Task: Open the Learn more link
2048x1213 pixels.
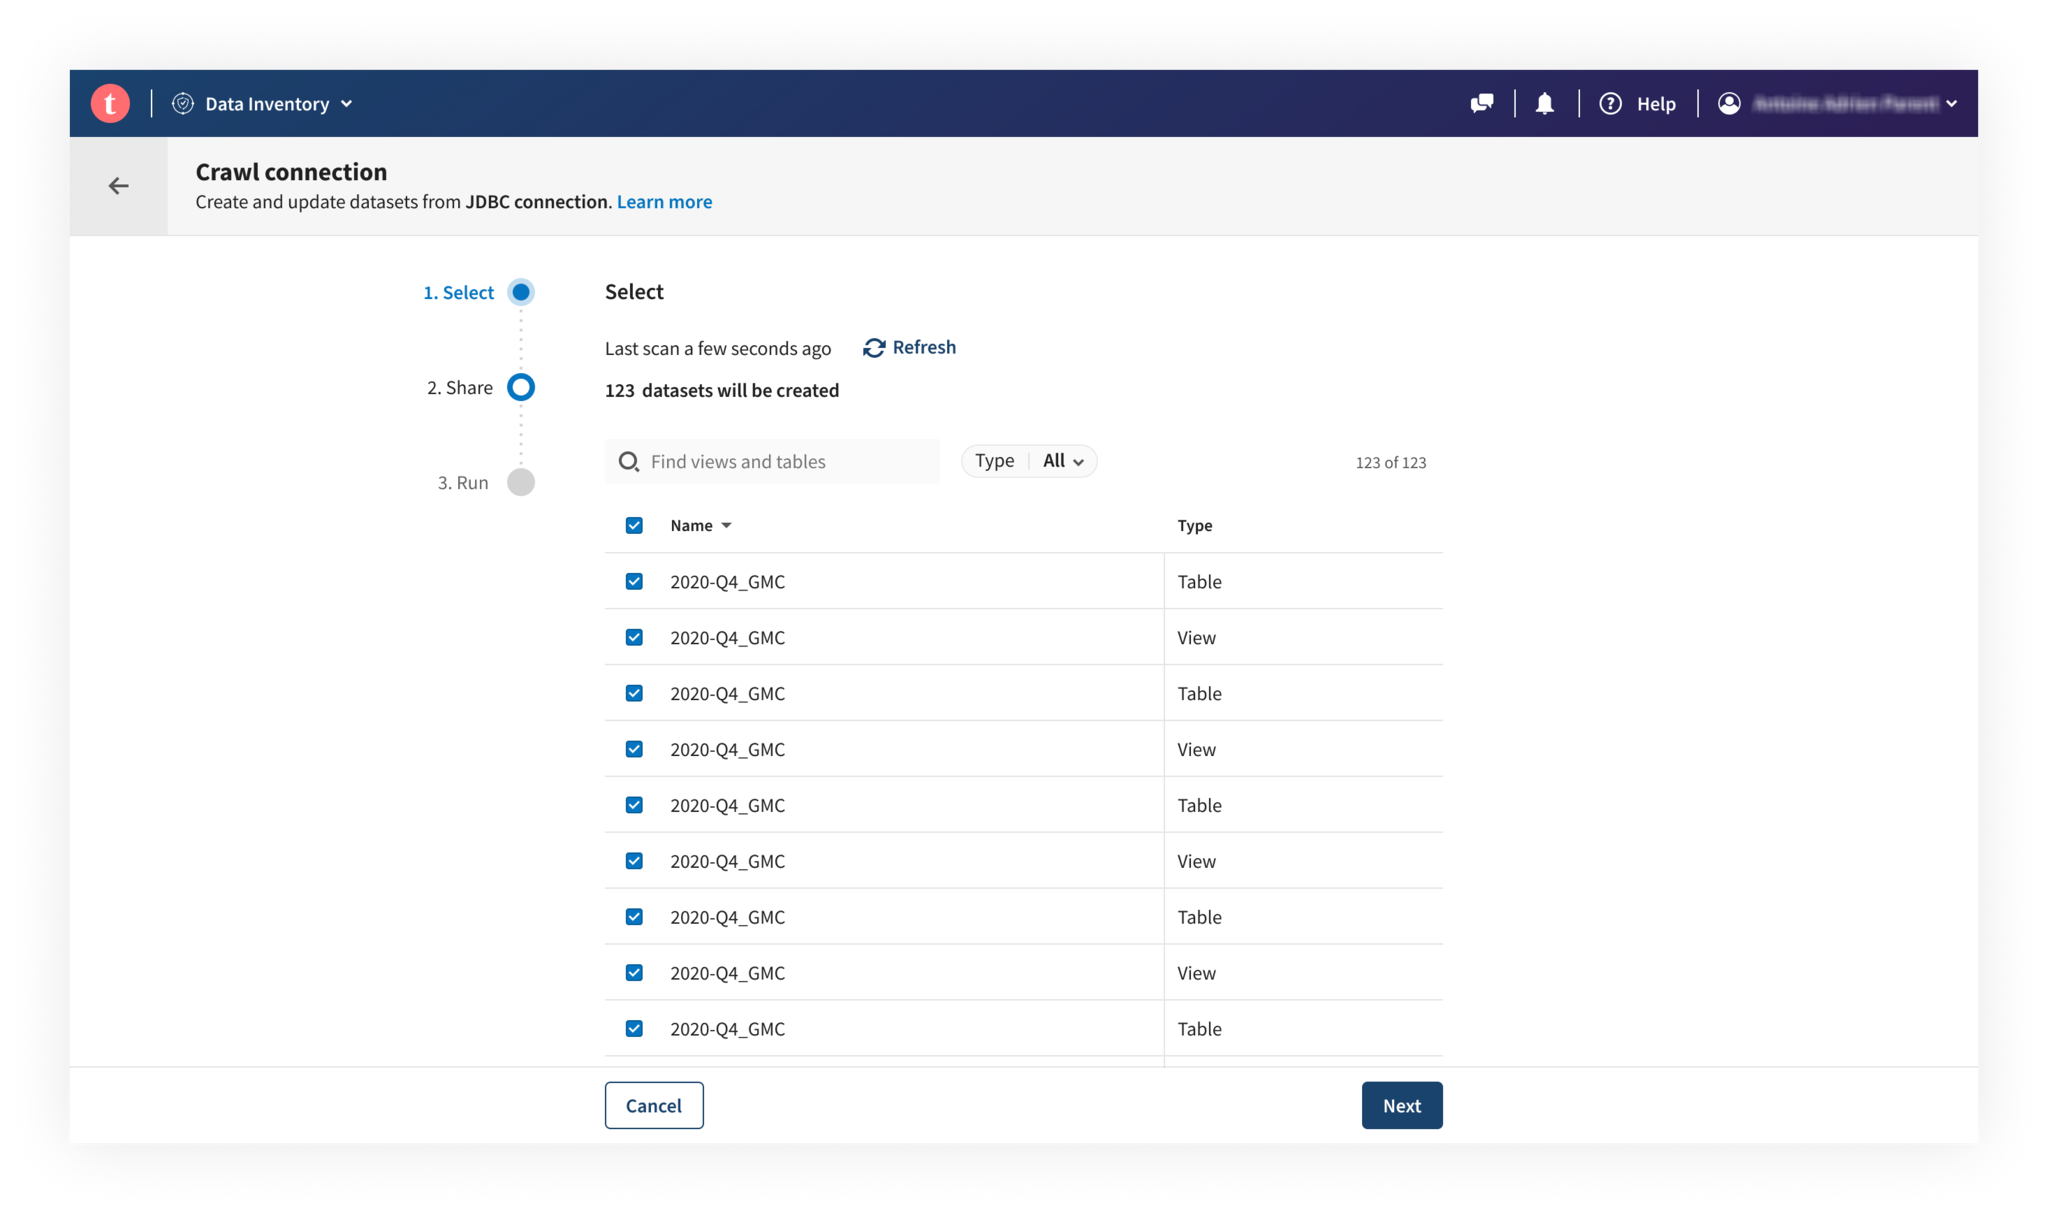Action: (664, 202)
